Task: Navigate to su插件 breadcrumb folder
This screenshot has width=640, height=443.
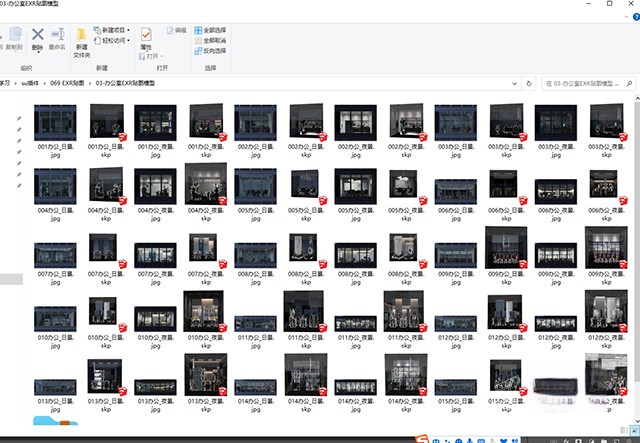Action: (31, 85)
